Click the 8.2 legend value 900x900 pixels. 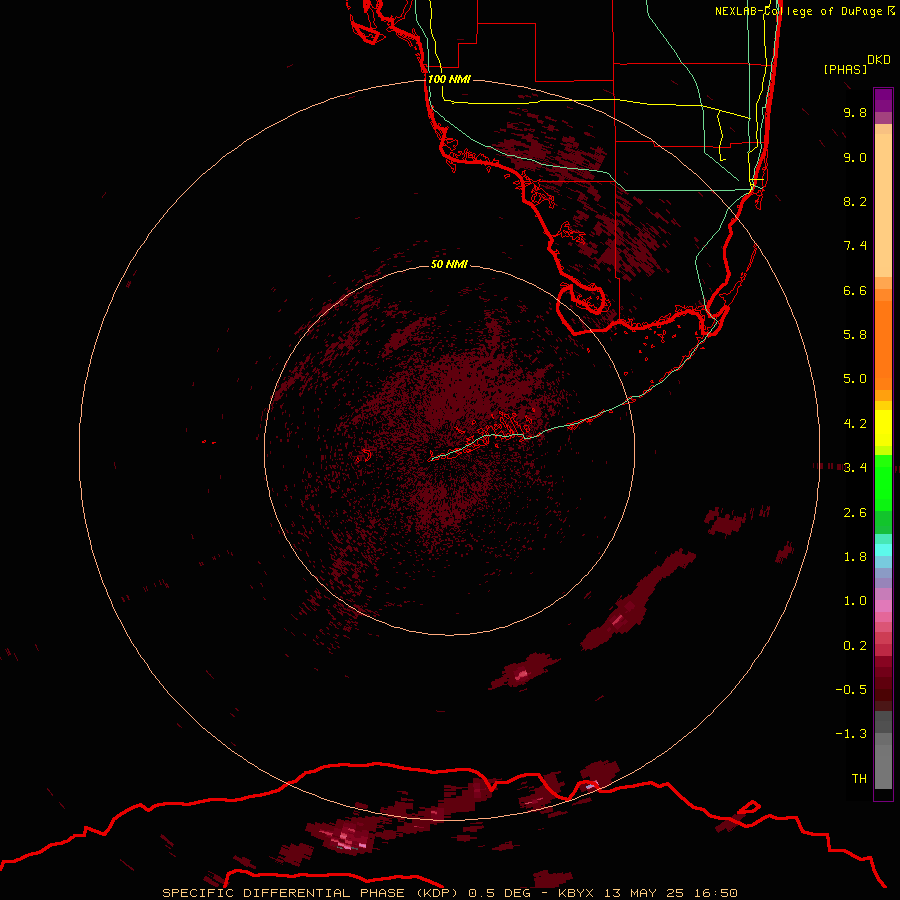click(855, 201)
